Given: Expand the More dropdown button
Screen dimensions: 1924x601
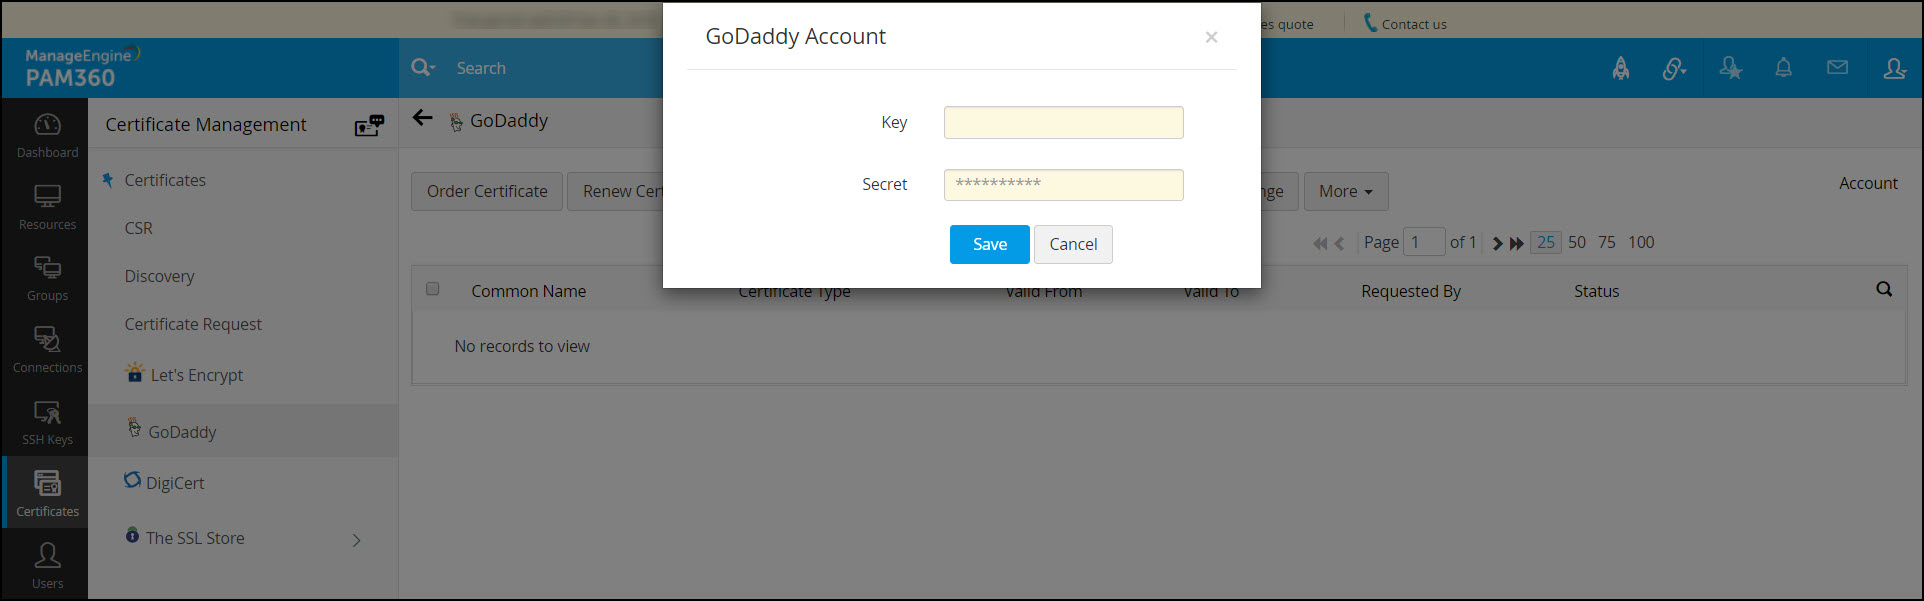Looking at the screenshot, I should [1345, 191].
